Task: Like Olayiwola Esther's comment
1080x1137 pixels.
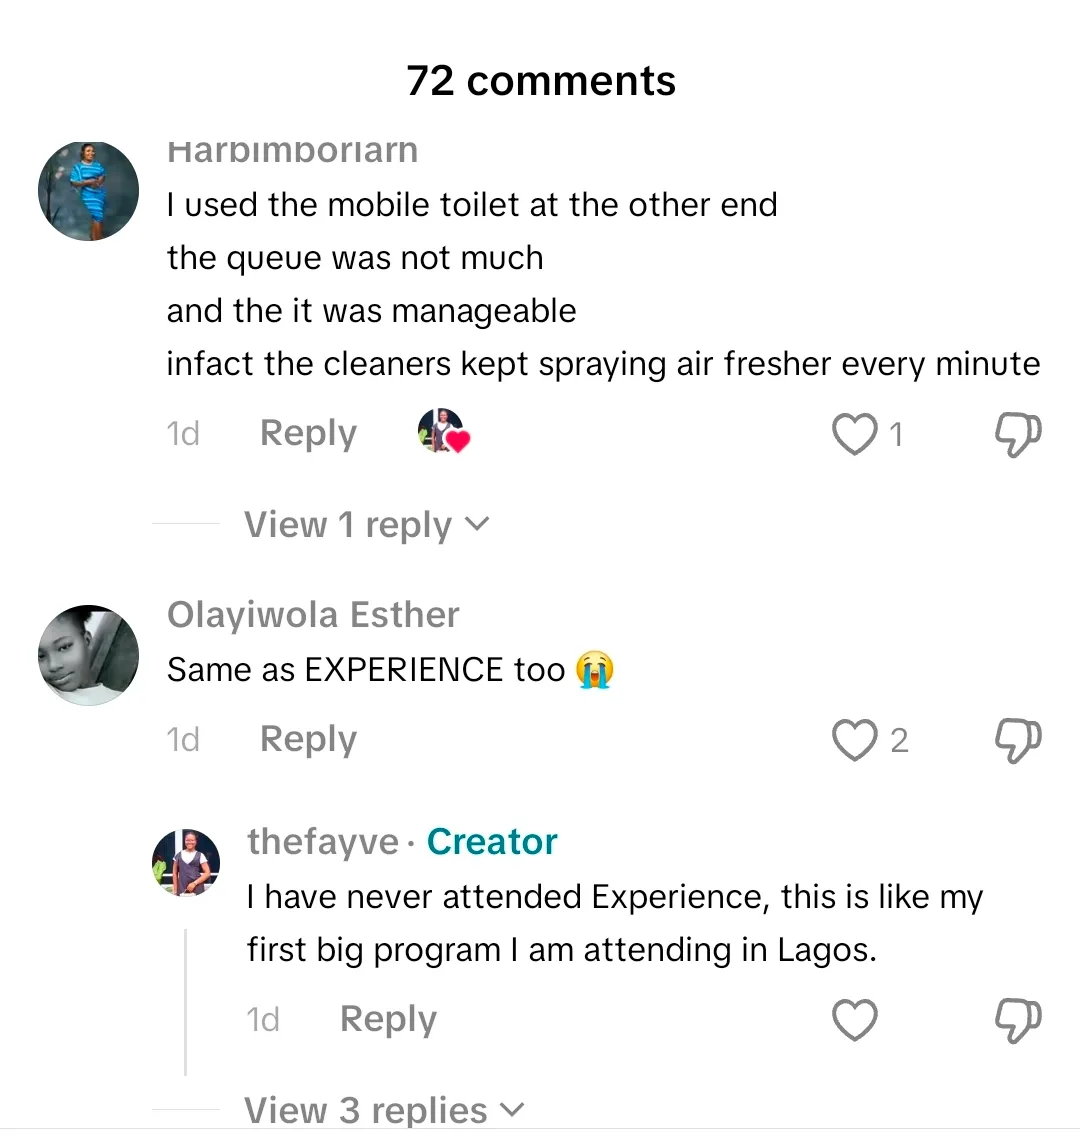Action: [855, 740]
